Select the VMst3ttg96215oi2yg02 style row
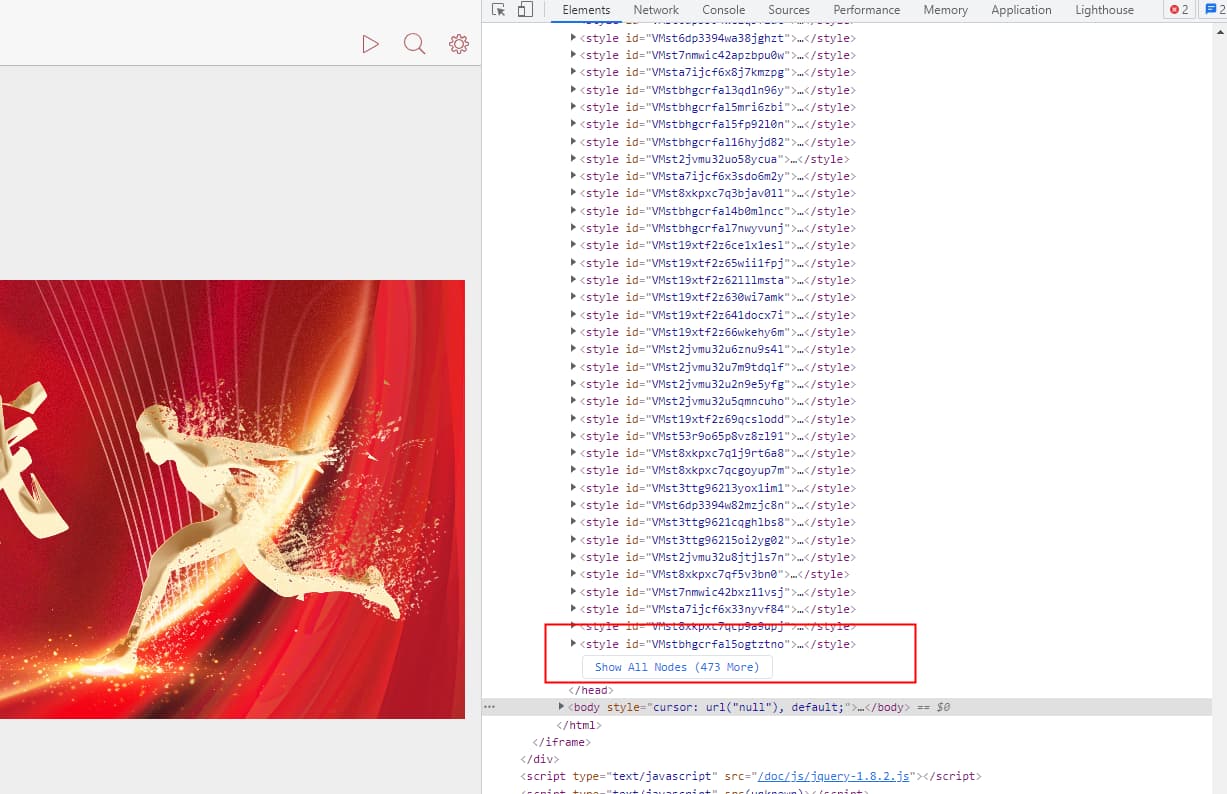 (x=716, y=540)
